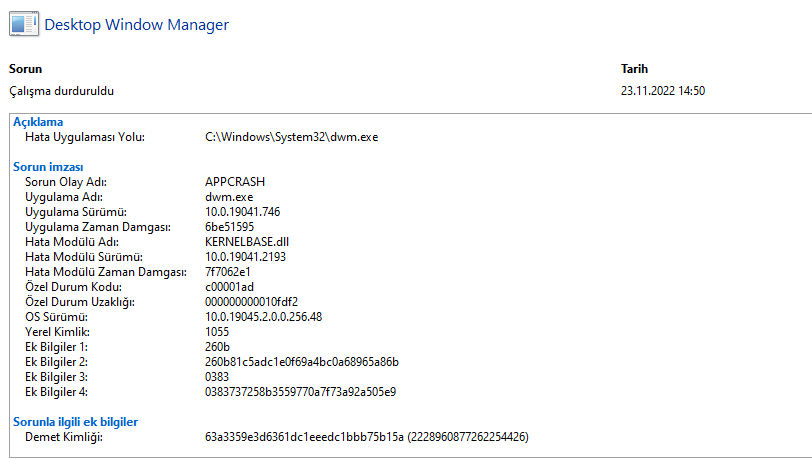This screenshot has height=459, width=812.
Task: Click the Desktop Window Manager title text
Action: pos(136,24)
